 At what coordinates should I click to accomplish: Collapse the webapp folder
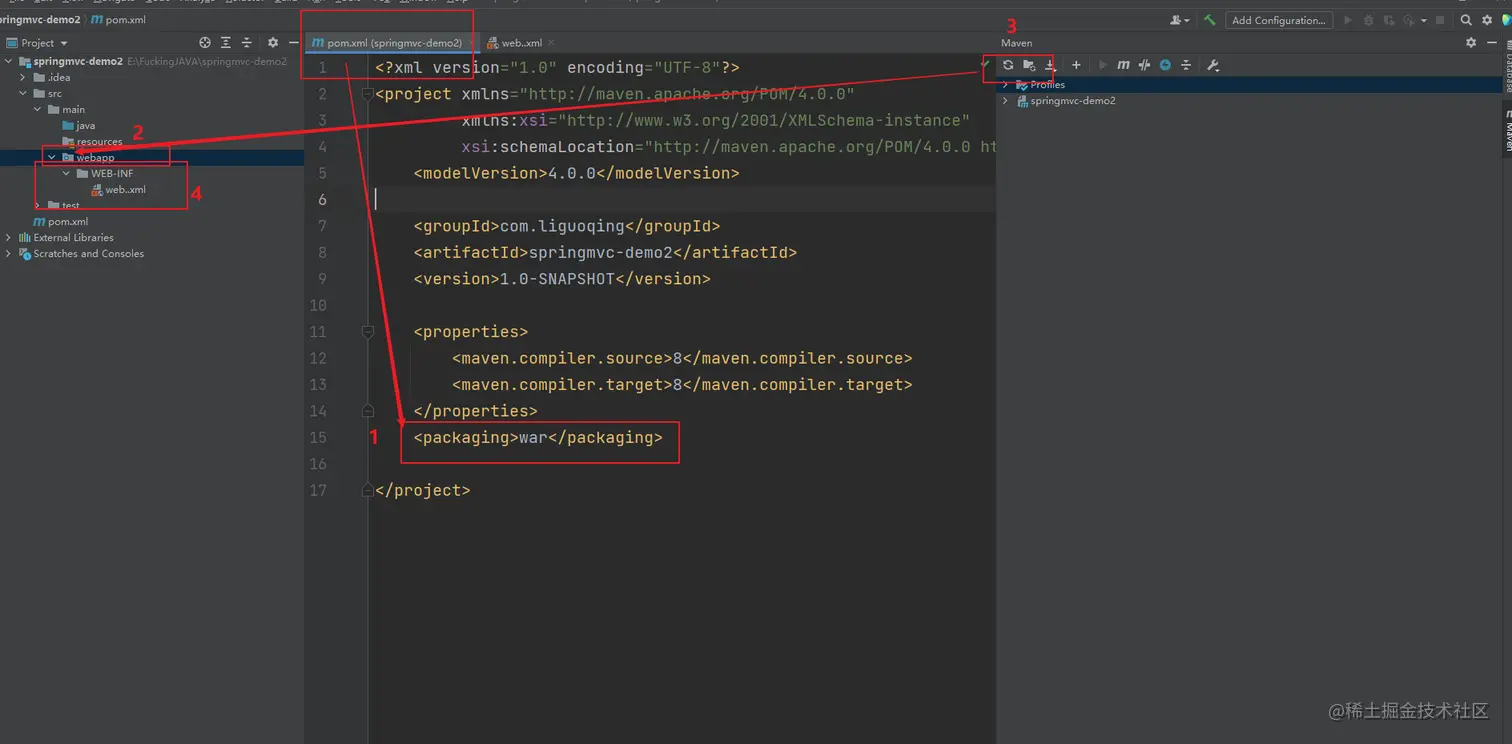52,157
